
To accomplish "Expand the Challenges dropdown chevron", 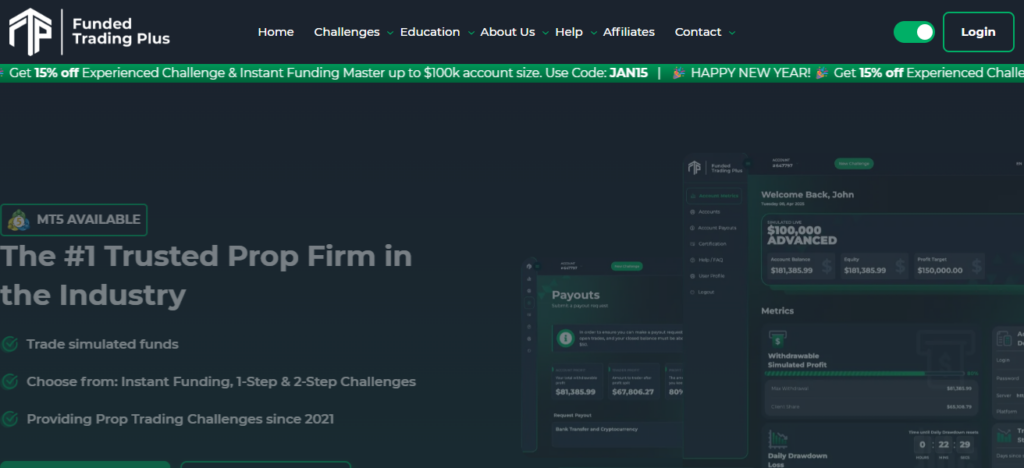I will pyautogui.click(x=390, y=33).
